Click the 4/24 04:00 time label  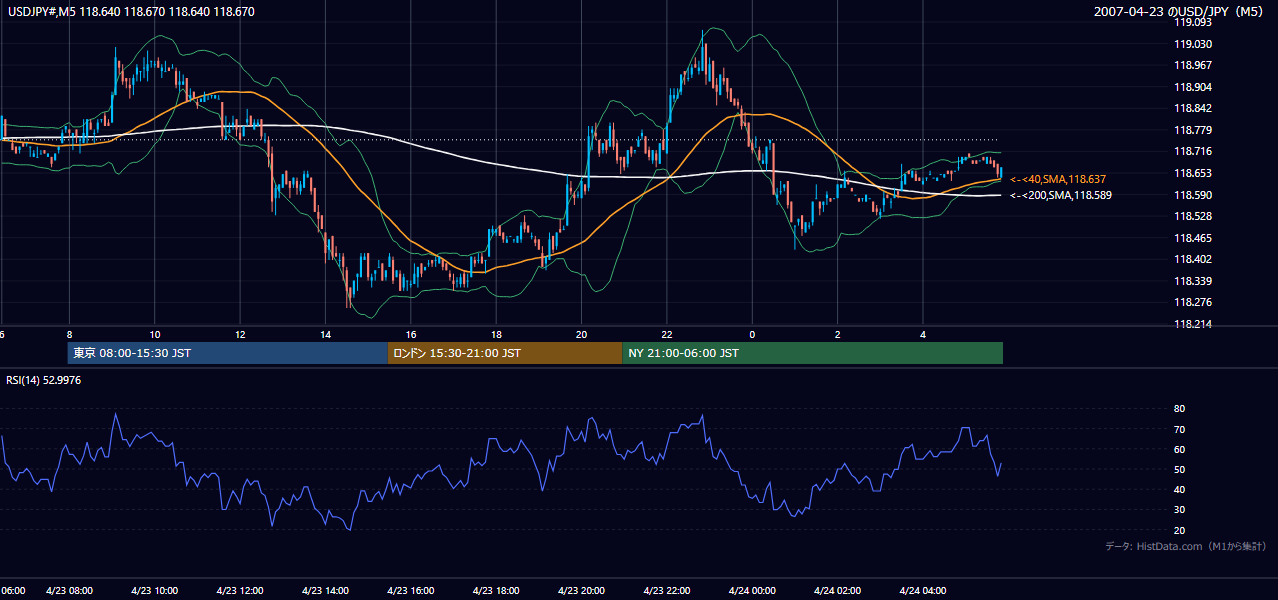tap(923, 591)
